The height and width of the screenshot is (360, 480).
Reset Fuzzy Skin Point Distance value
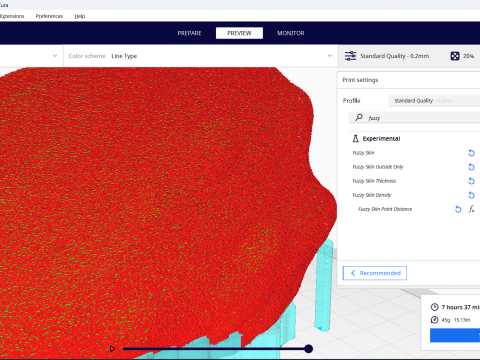[458, 209]
